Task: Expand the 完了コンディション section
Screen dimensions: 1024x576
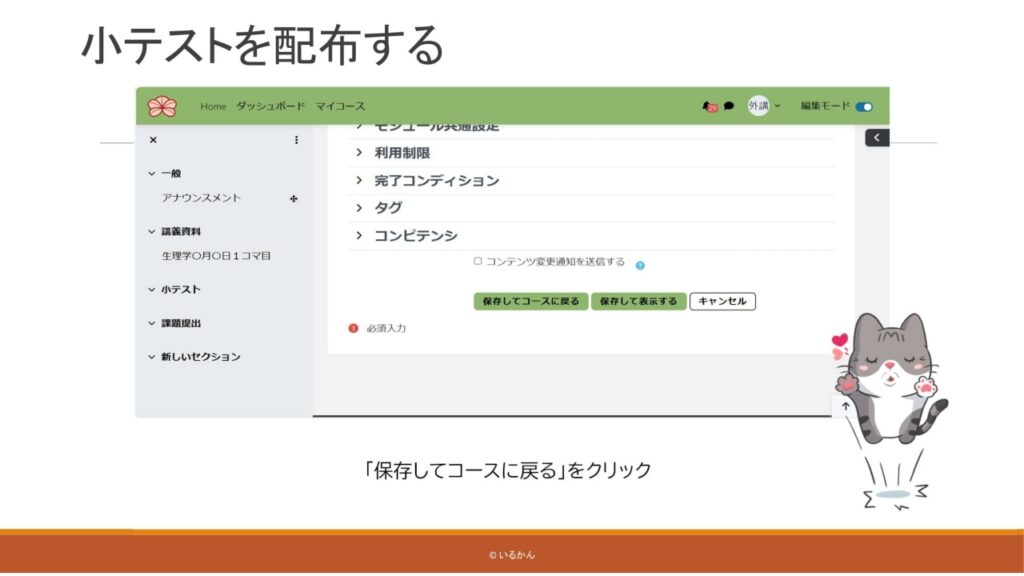Action: pos(436,181)
